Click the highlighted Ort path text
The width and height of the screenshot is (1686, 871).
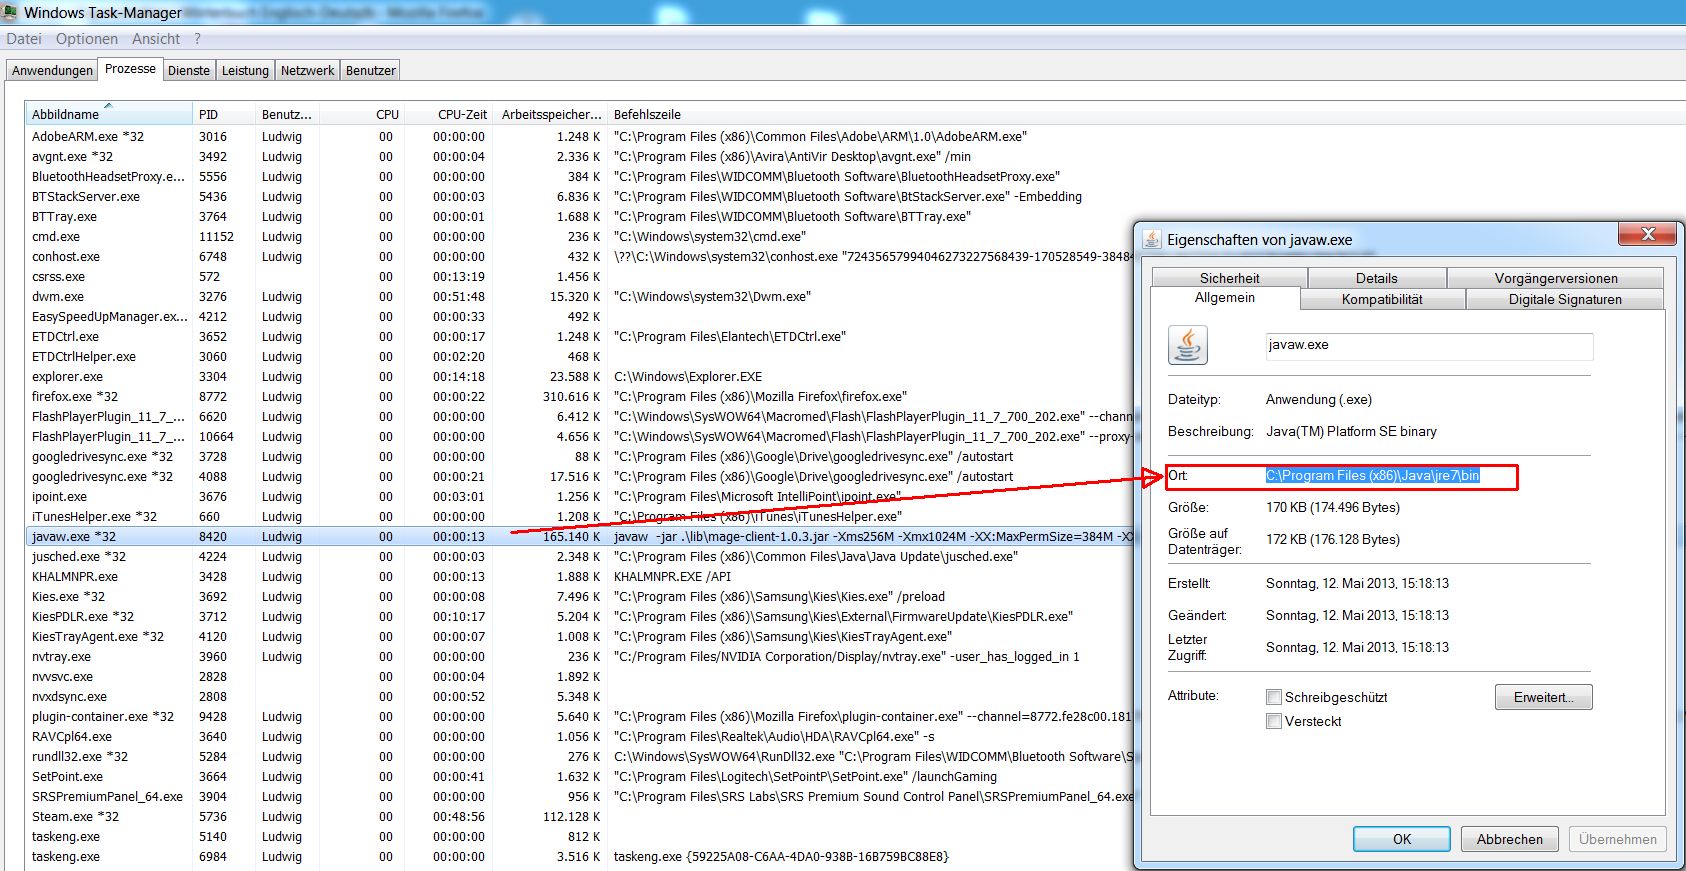point(1373,476)
